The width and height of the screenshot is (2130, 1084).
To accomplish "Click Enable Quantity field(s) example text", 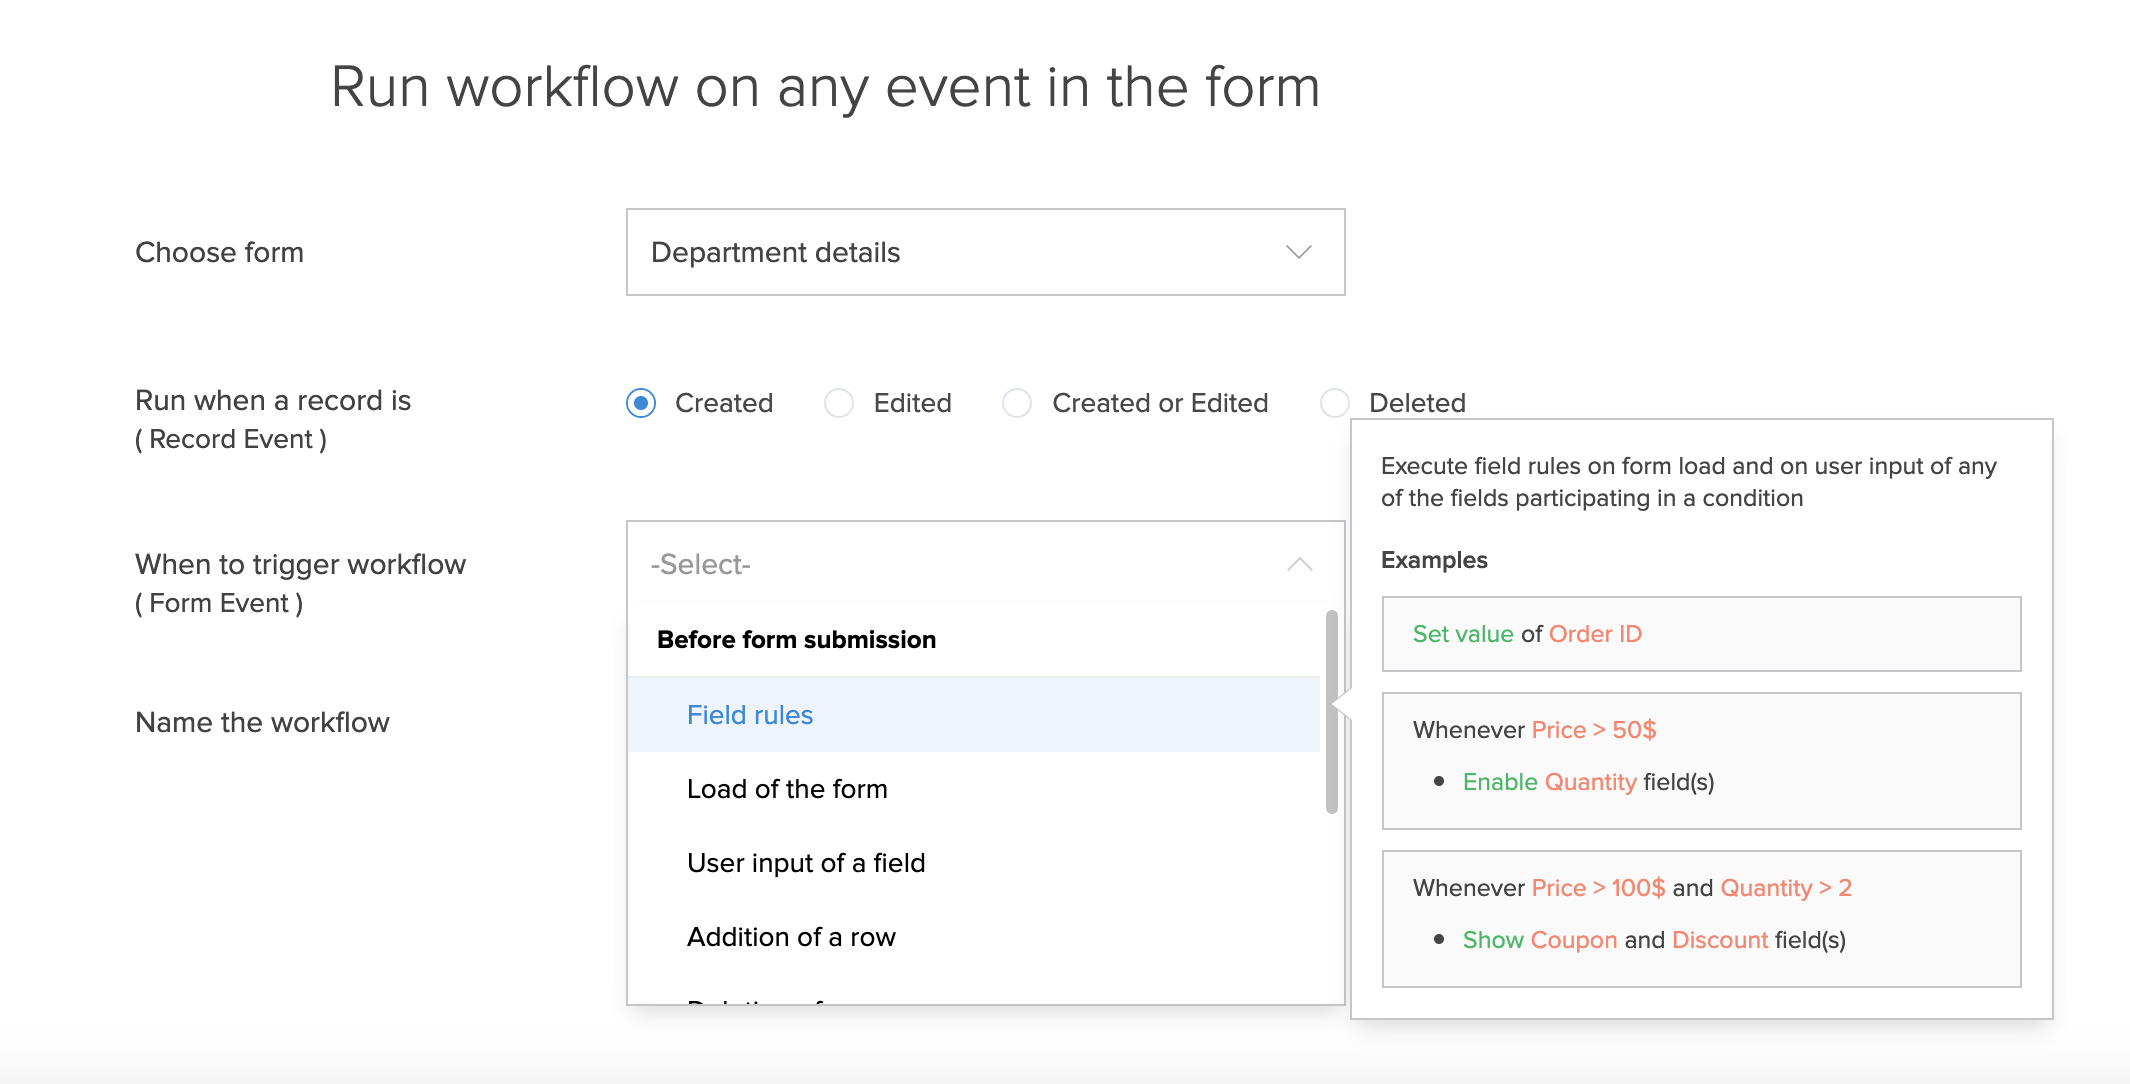I will click(x=1588, y=782).
